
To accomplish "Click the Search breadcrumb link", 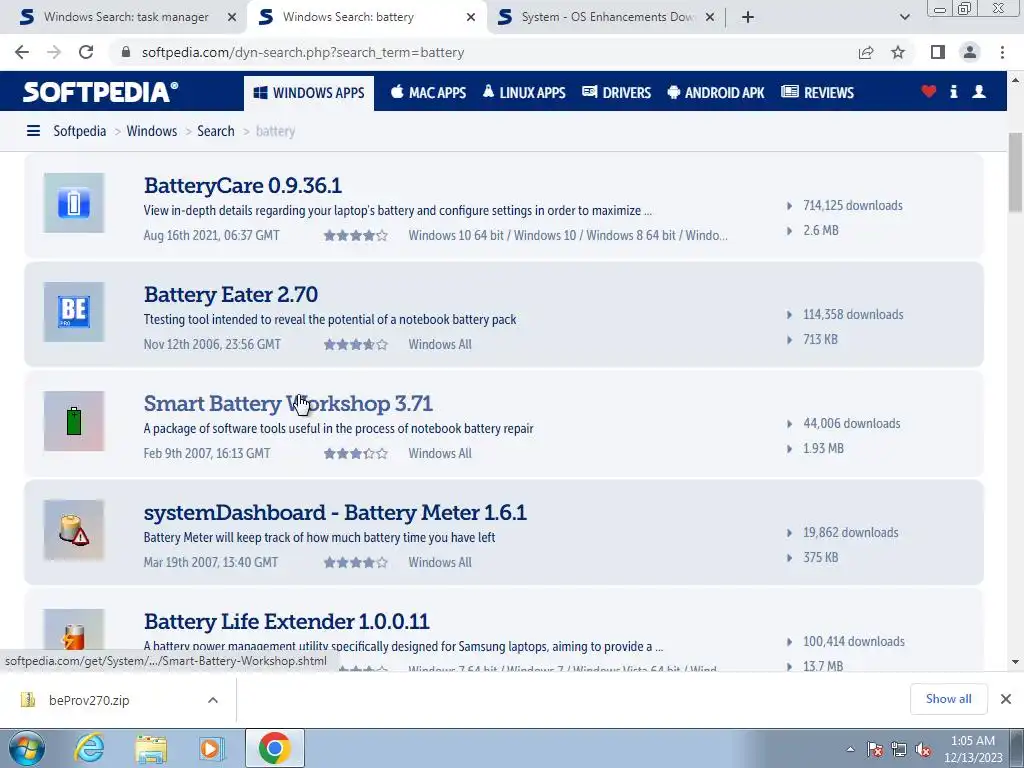I will point(216,131).
